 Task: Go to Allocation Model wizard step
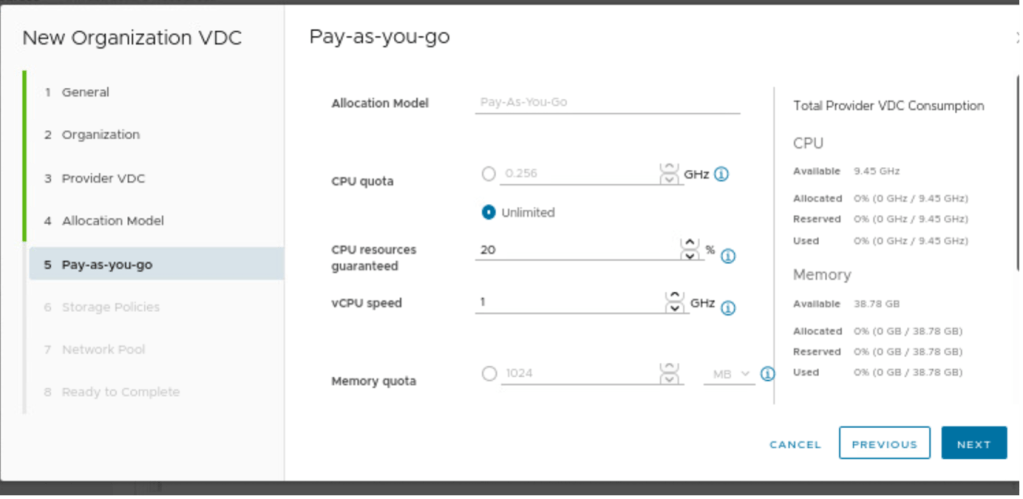(112, 221)
